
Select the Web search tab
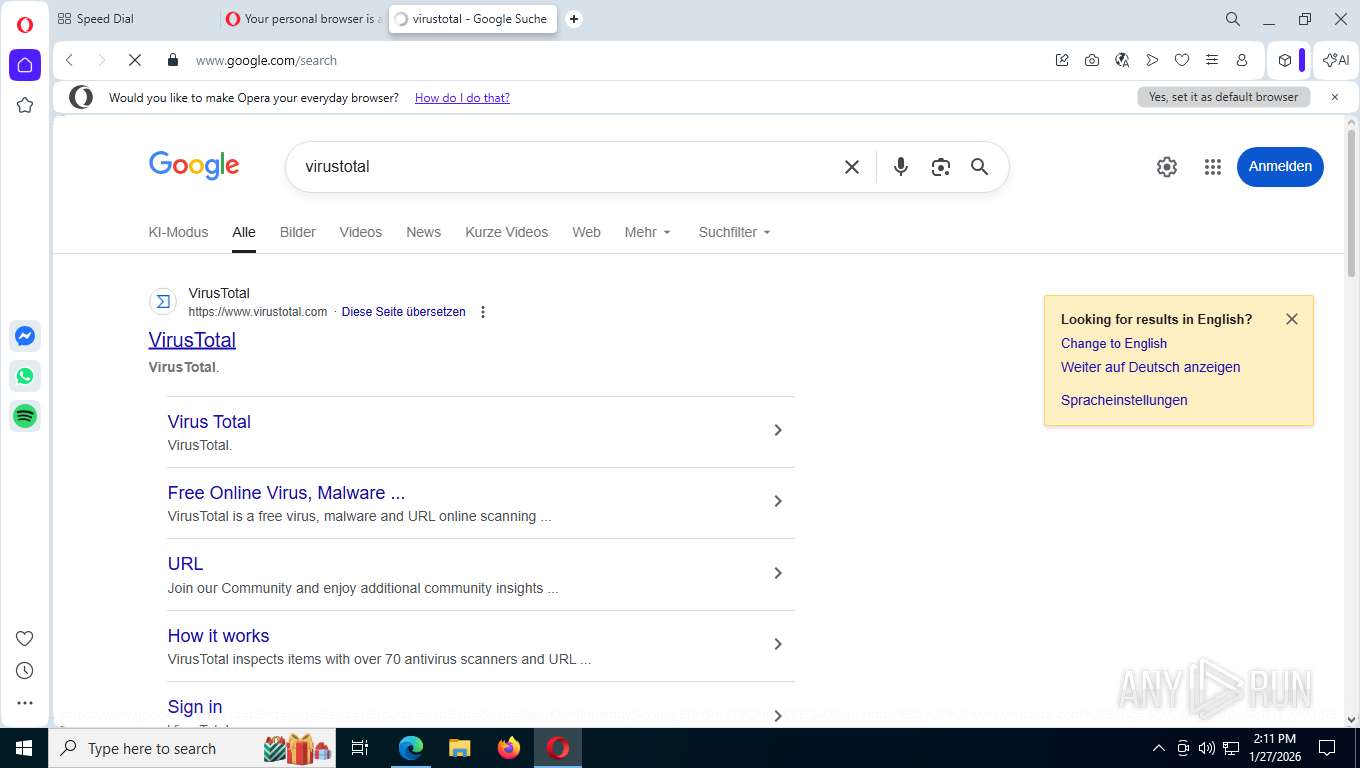click(586, 232)
